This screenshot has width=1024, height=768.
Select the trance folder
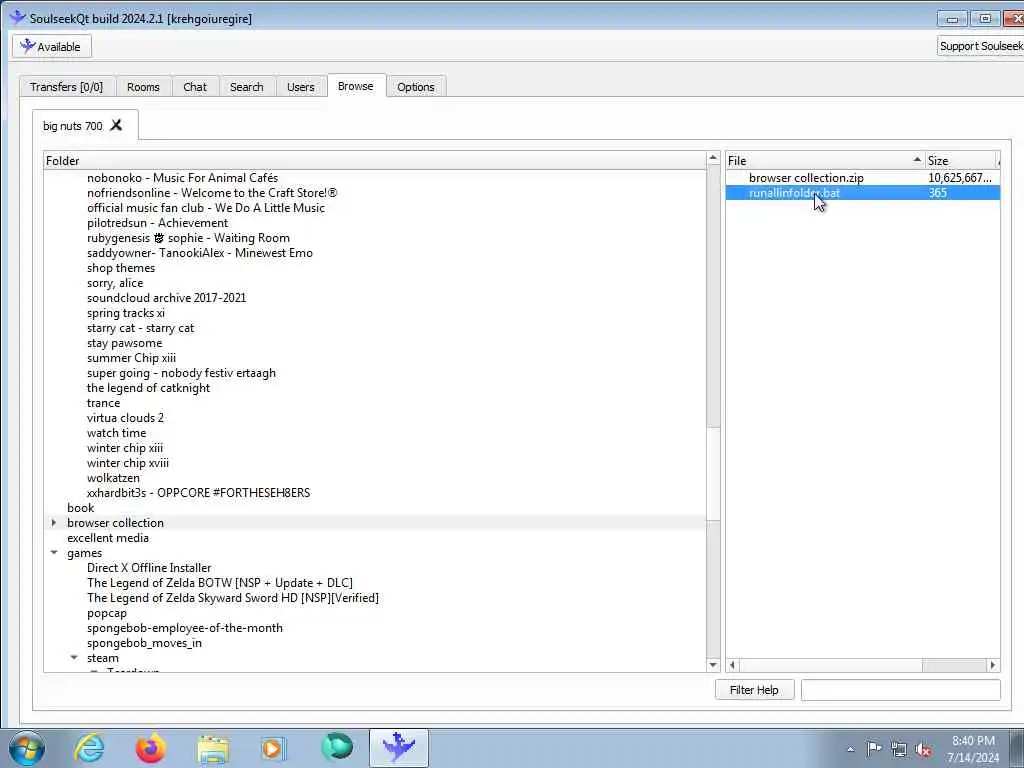(103, 403)
